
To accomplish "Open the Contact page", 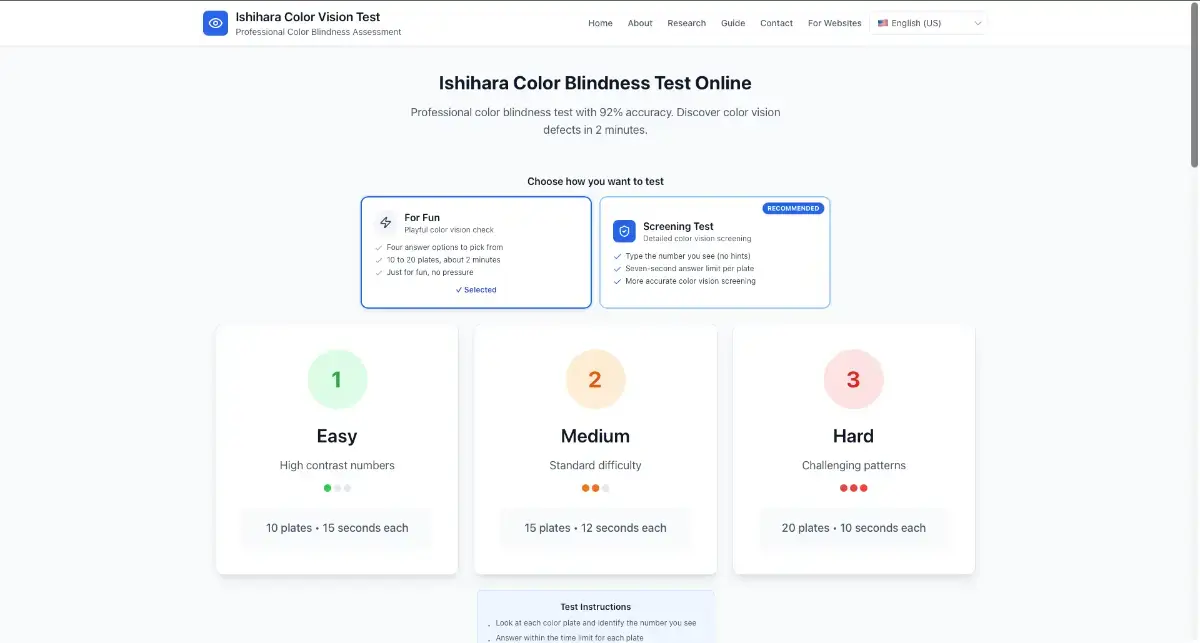I will (776, 23).
